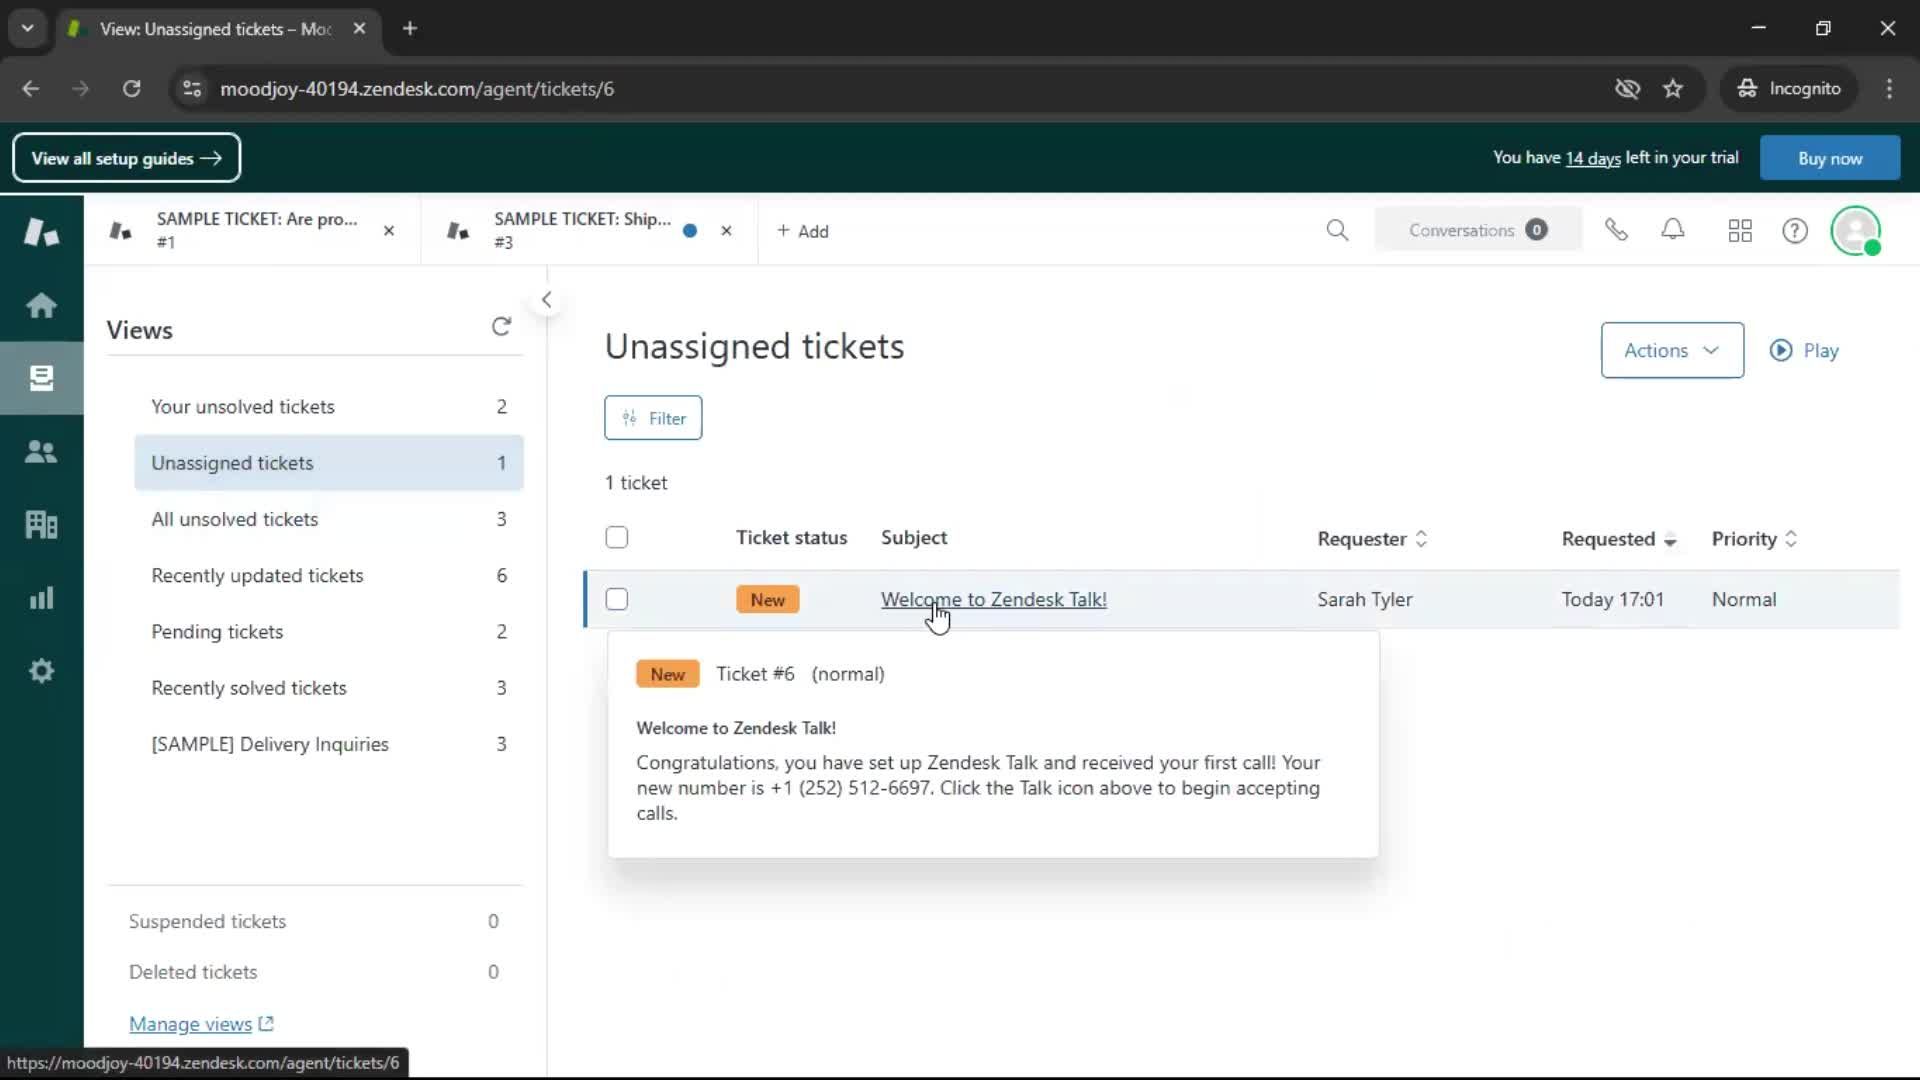Open the Customers sidebar icon

click(x=41, y=452)
